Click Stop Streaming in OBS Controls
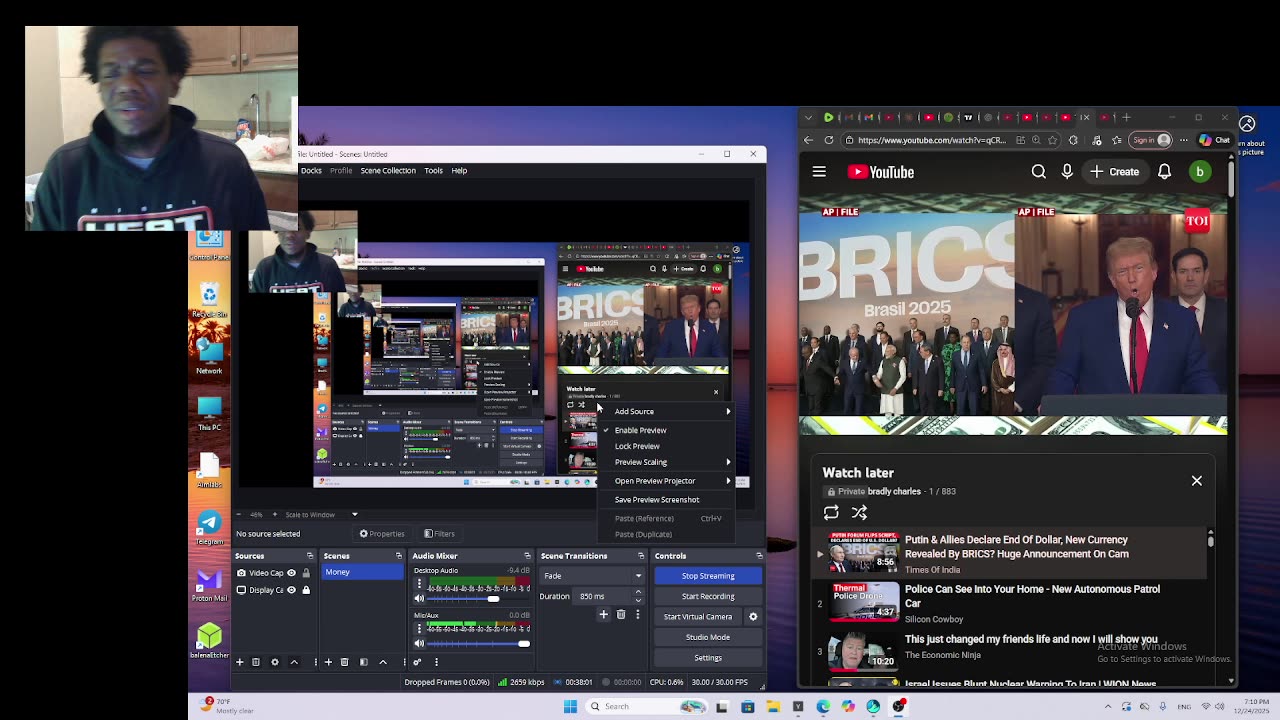 [708, 576]
